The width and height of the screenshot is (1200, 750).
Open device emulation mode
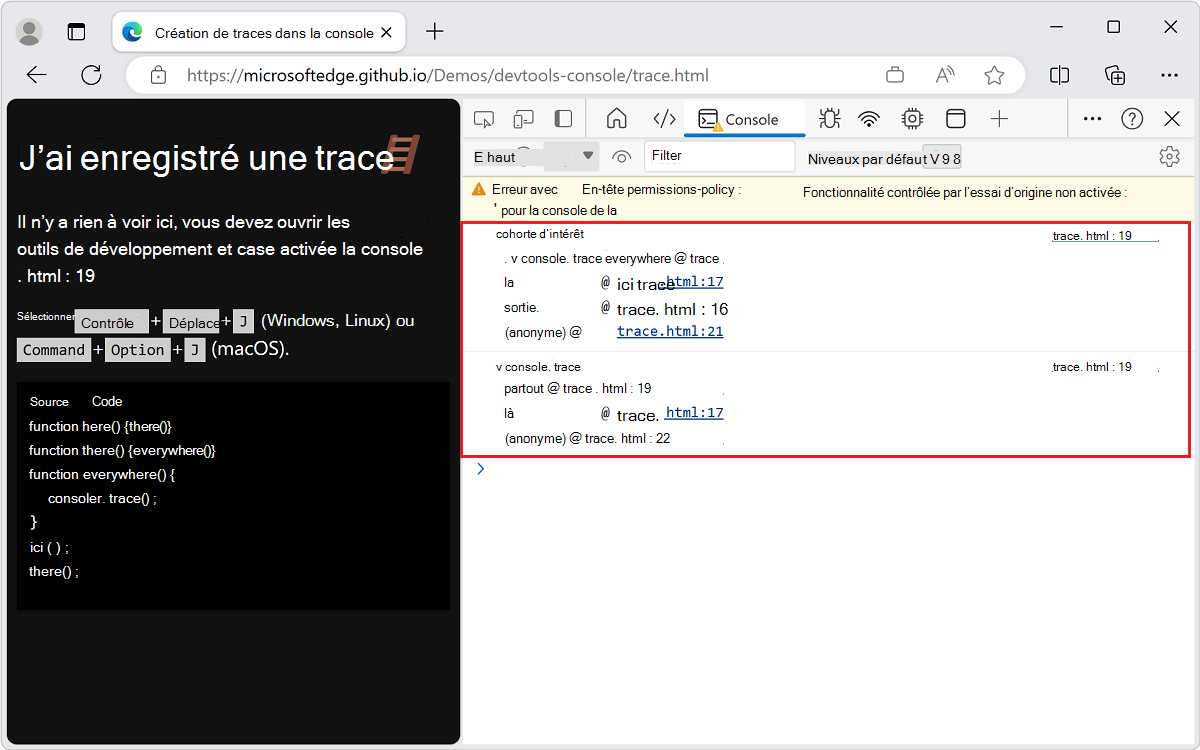[523, 118]
